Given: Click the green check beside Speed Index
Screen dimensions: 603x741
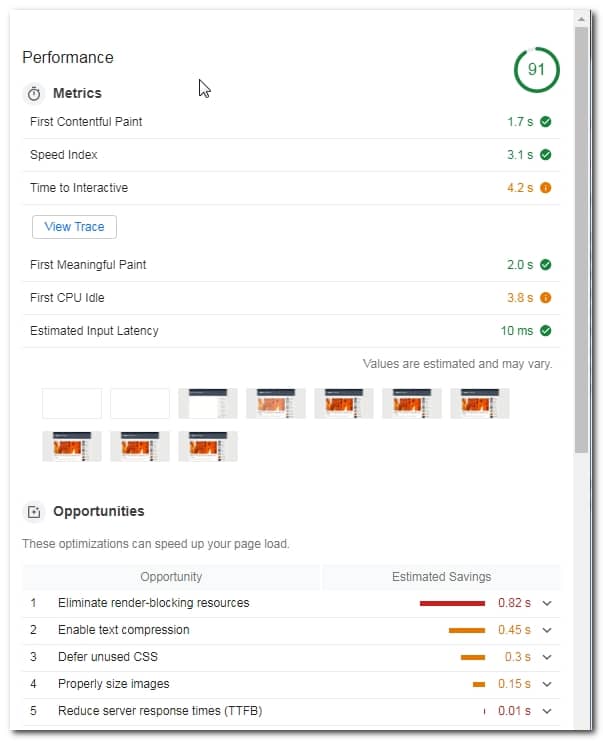Looking at the screenshot, I should (x=545, y=155).
